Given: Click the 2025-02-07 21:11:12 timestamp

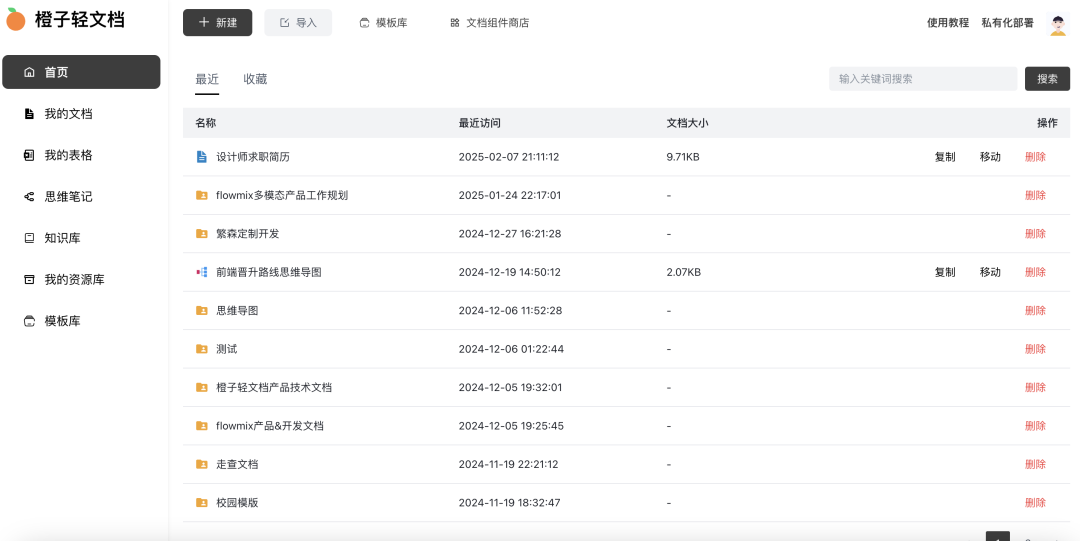Looking at the screenshot, I should tap(509, 157).
